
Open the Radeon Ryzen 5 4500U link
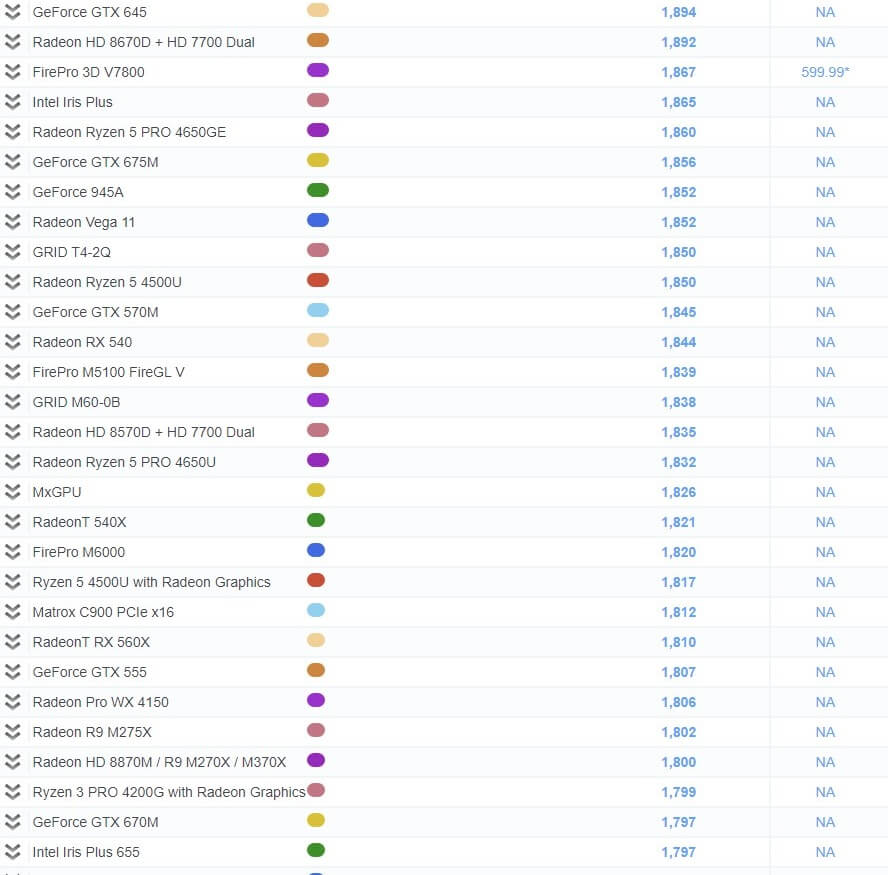coord(107,282)
